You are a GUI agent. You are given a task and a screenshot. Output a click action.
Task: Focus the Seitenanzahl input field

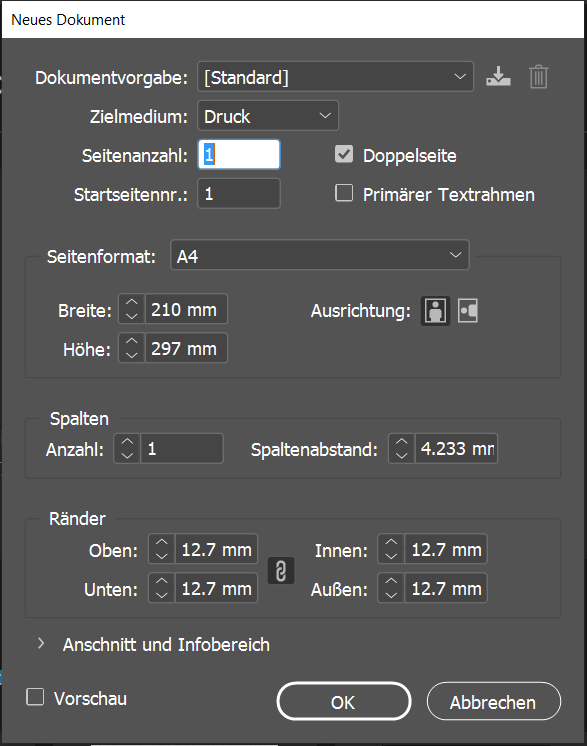click(x=239, y=155)
